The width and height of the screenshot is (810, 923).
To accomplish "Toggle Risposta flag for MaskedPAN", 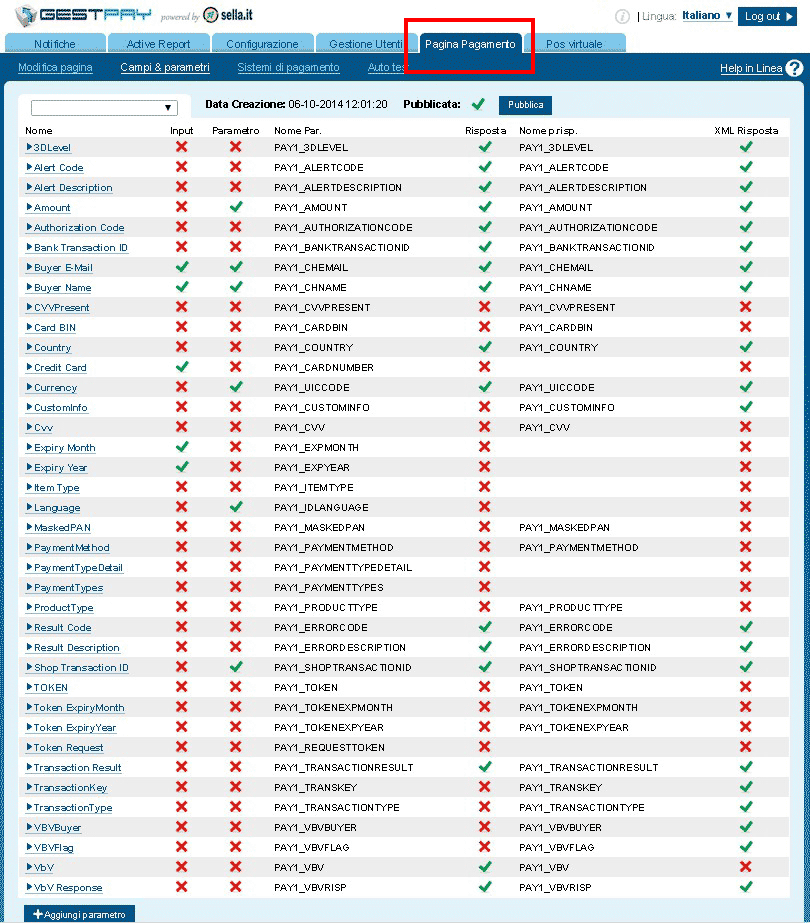I will coord(484,527).
